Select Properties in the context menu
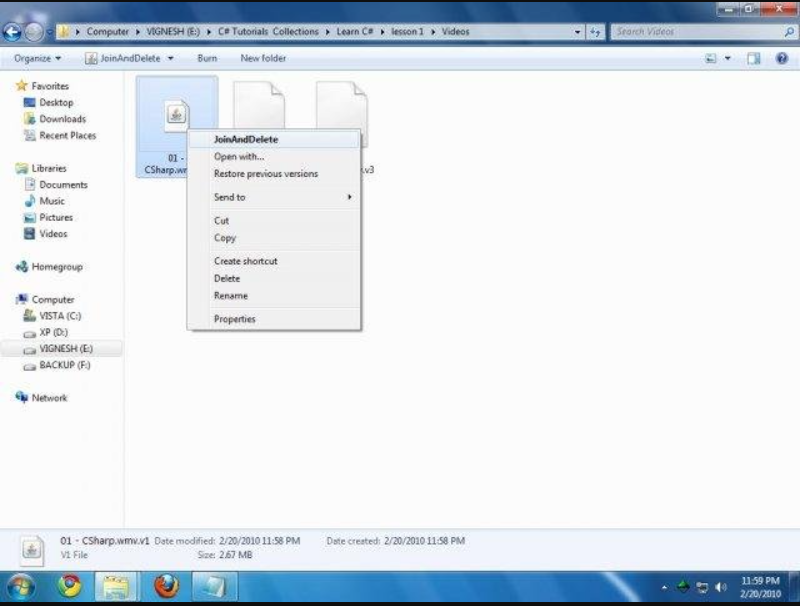Screen dimensions: 800x606 235,319
